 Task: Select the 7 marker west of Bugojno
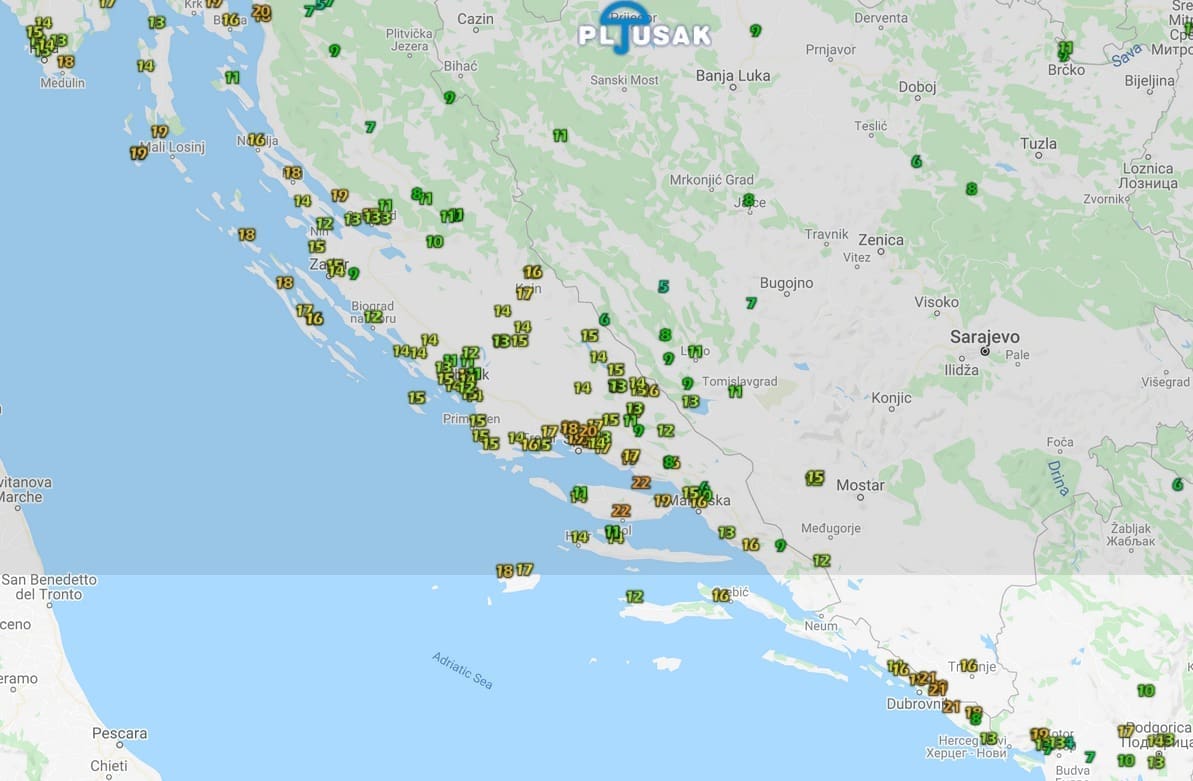pyautogui.click(x=751, y=303)
